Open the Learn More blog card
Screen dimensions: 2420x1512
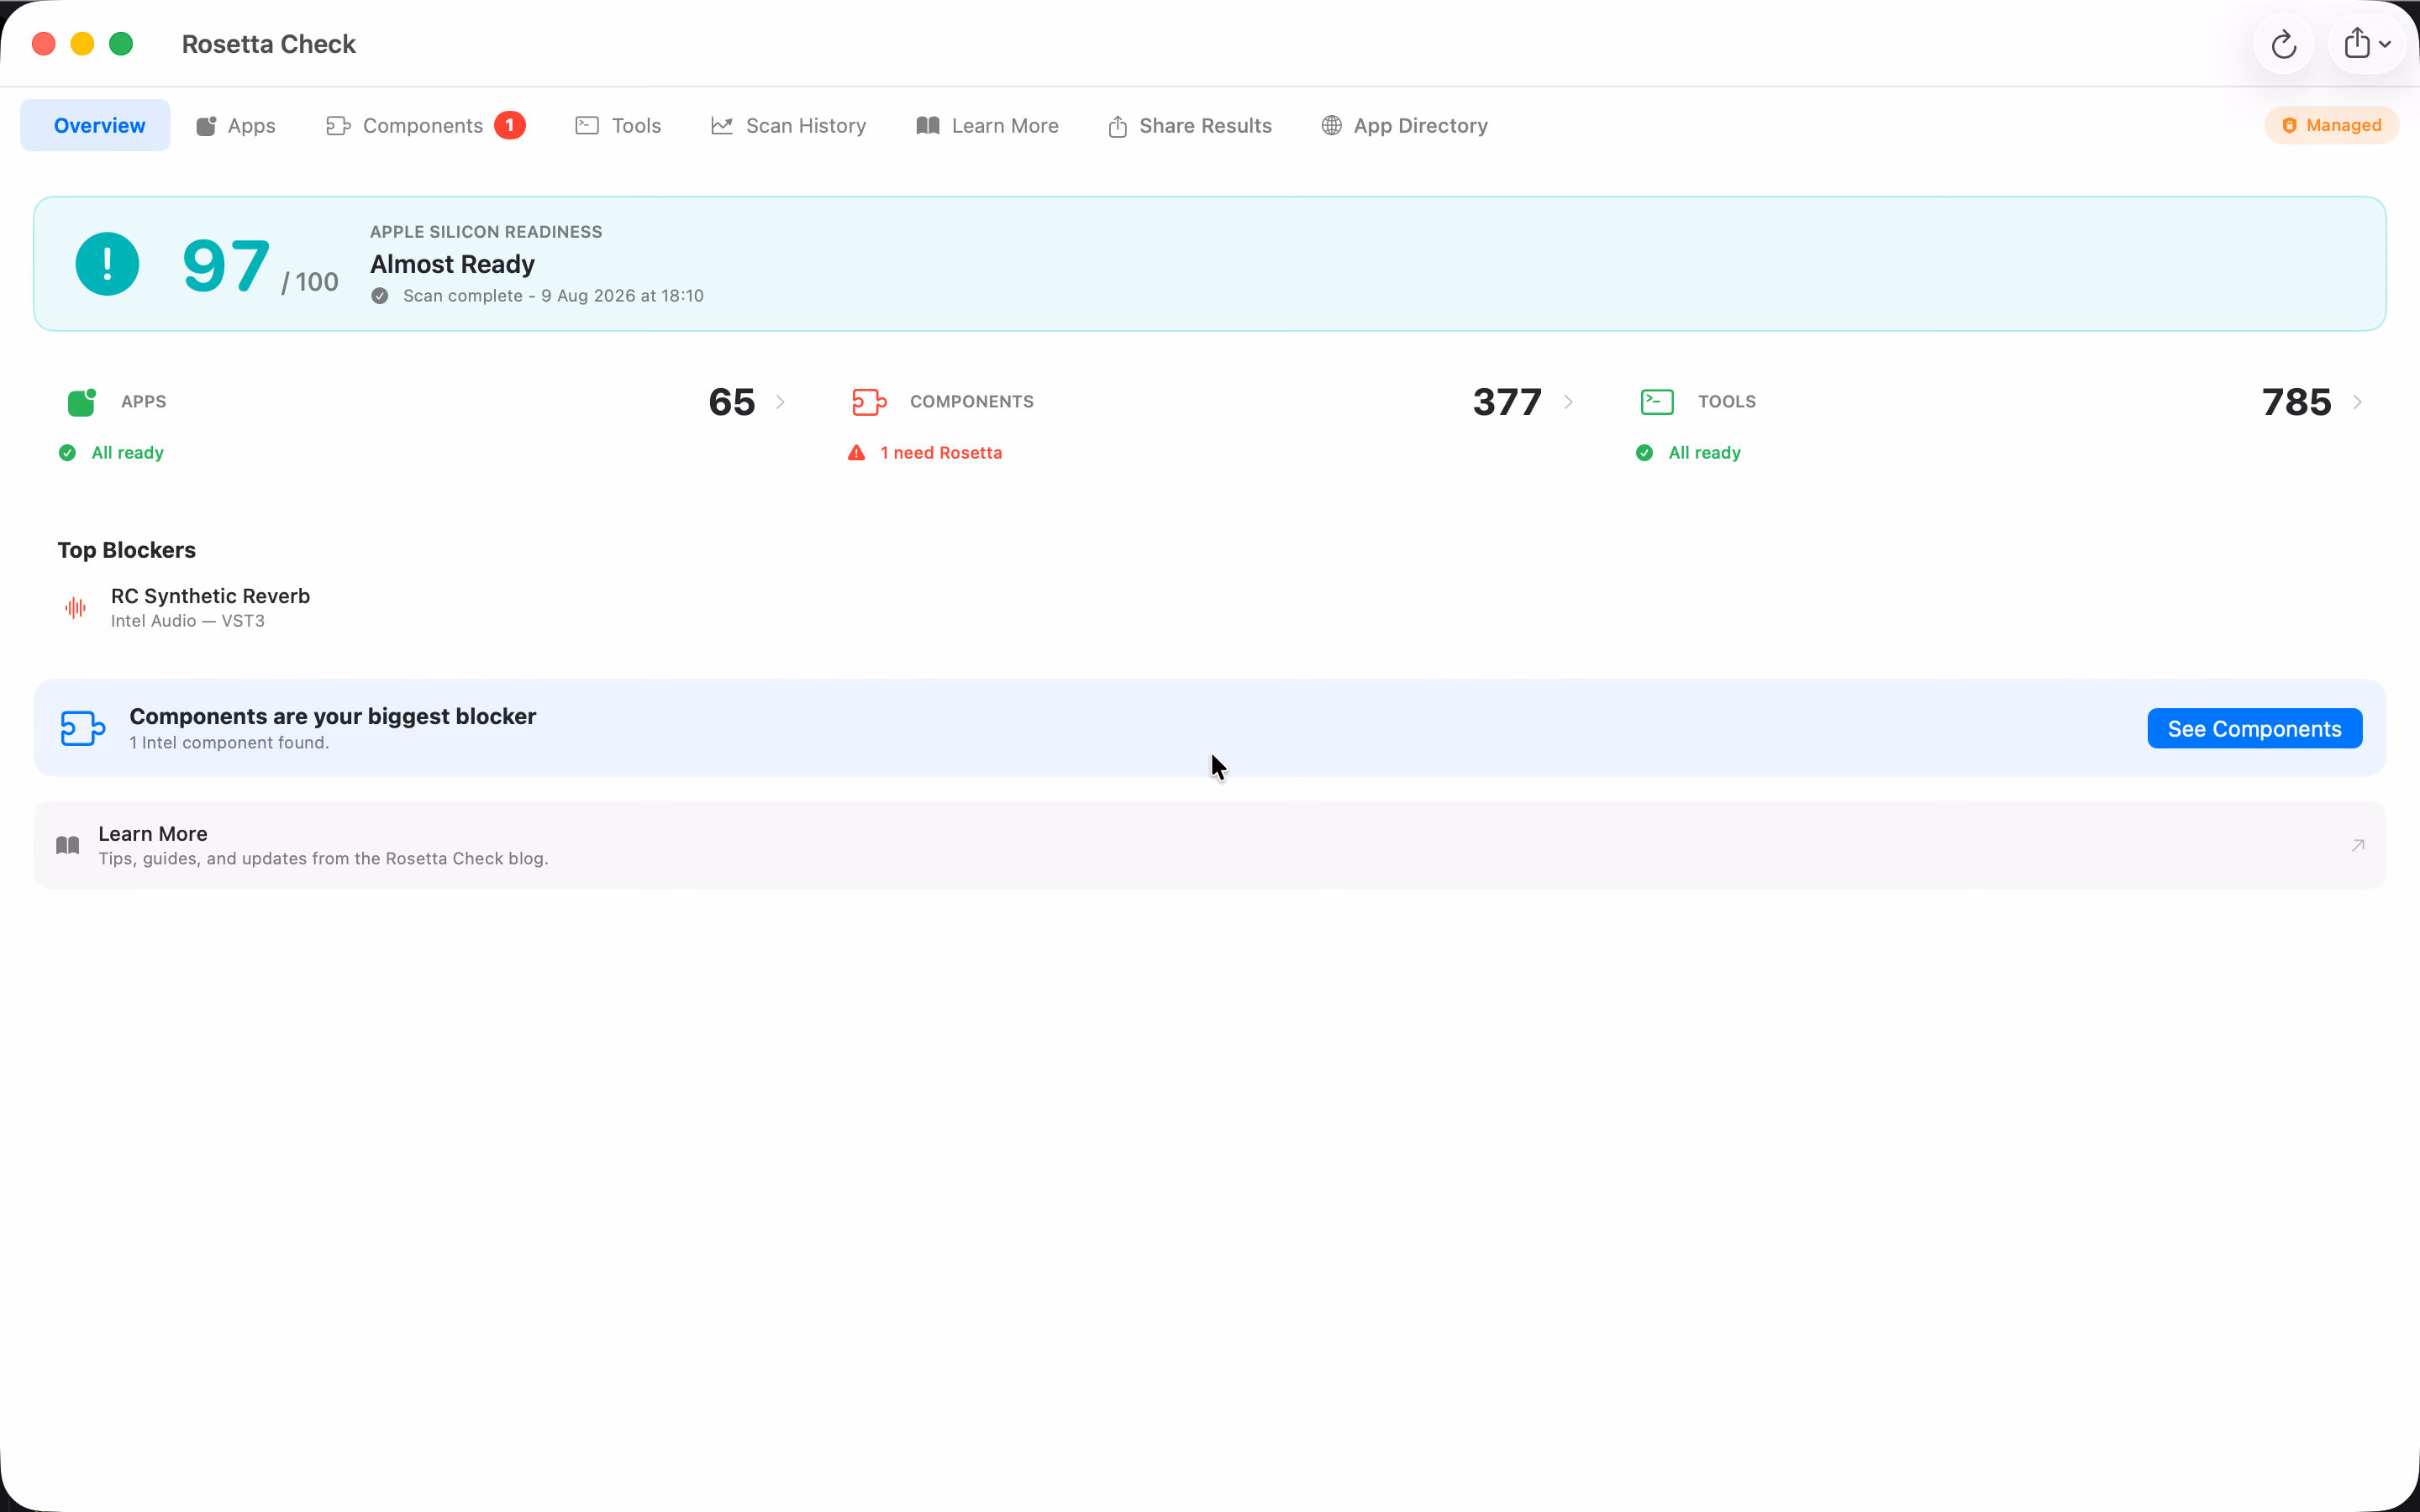1210,845
